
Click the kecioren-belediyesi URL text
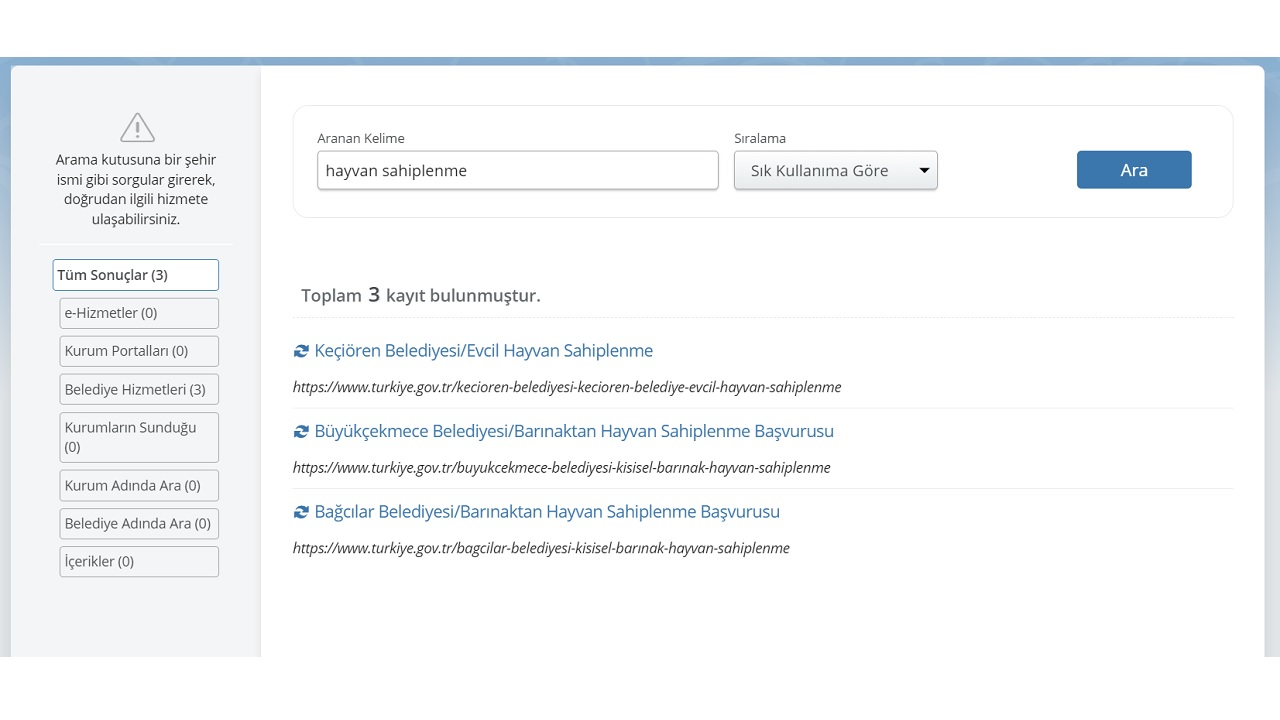point(567,387)
